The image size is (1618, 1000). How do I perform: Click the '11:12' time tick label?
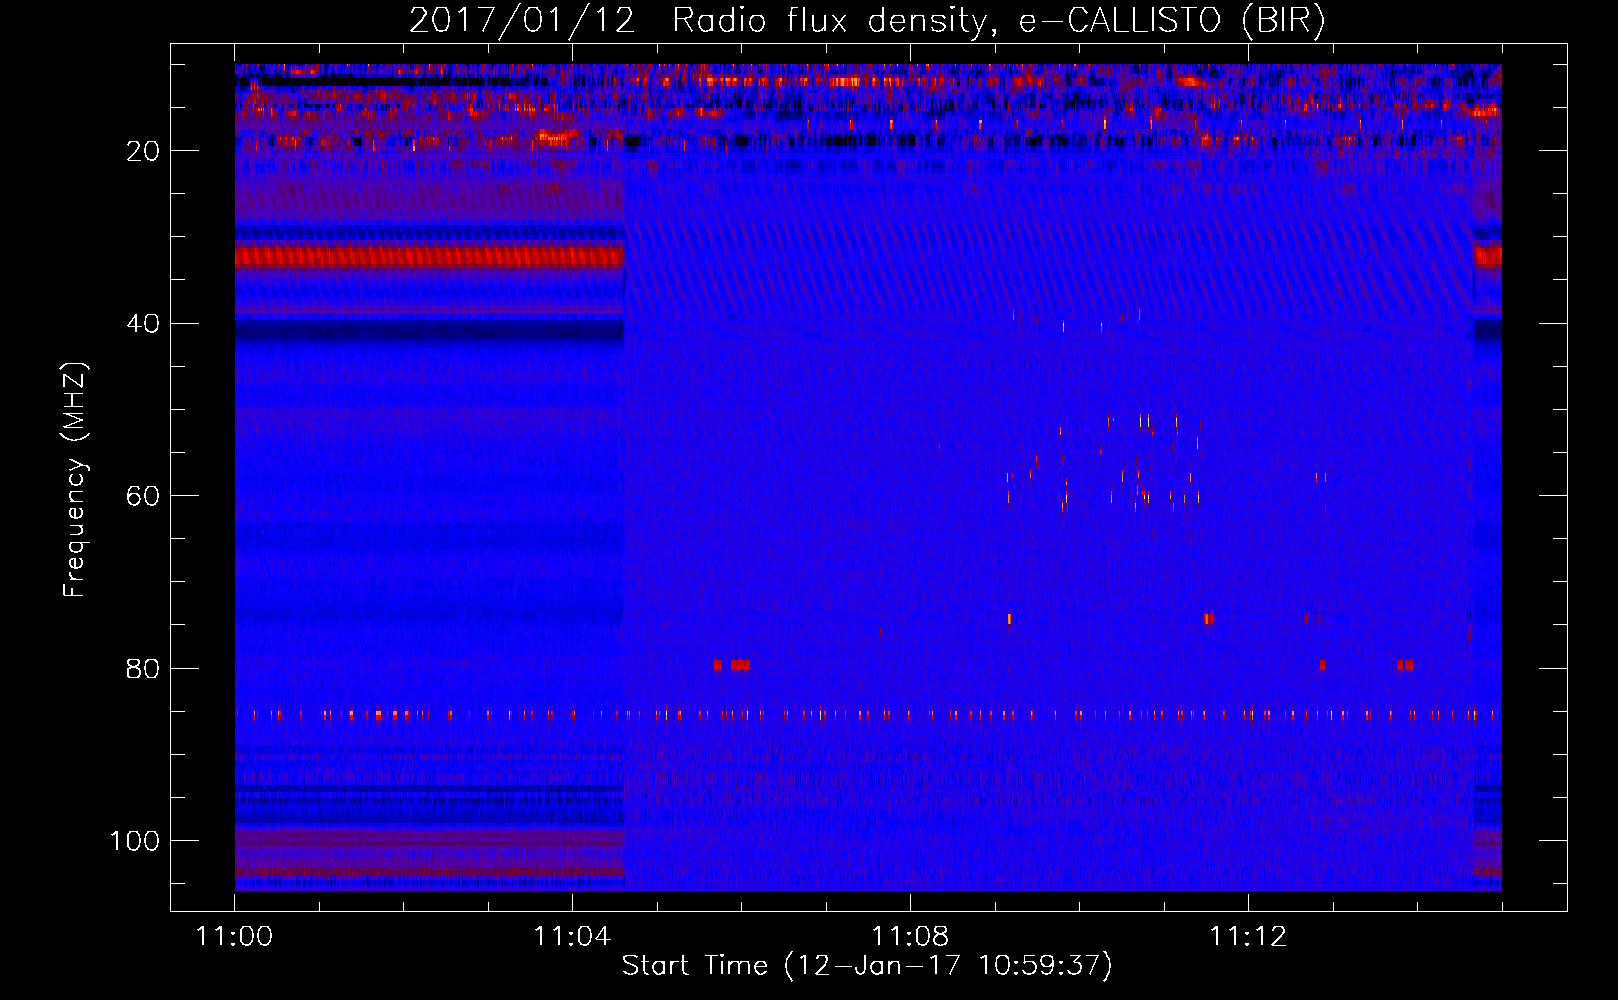1248,937
